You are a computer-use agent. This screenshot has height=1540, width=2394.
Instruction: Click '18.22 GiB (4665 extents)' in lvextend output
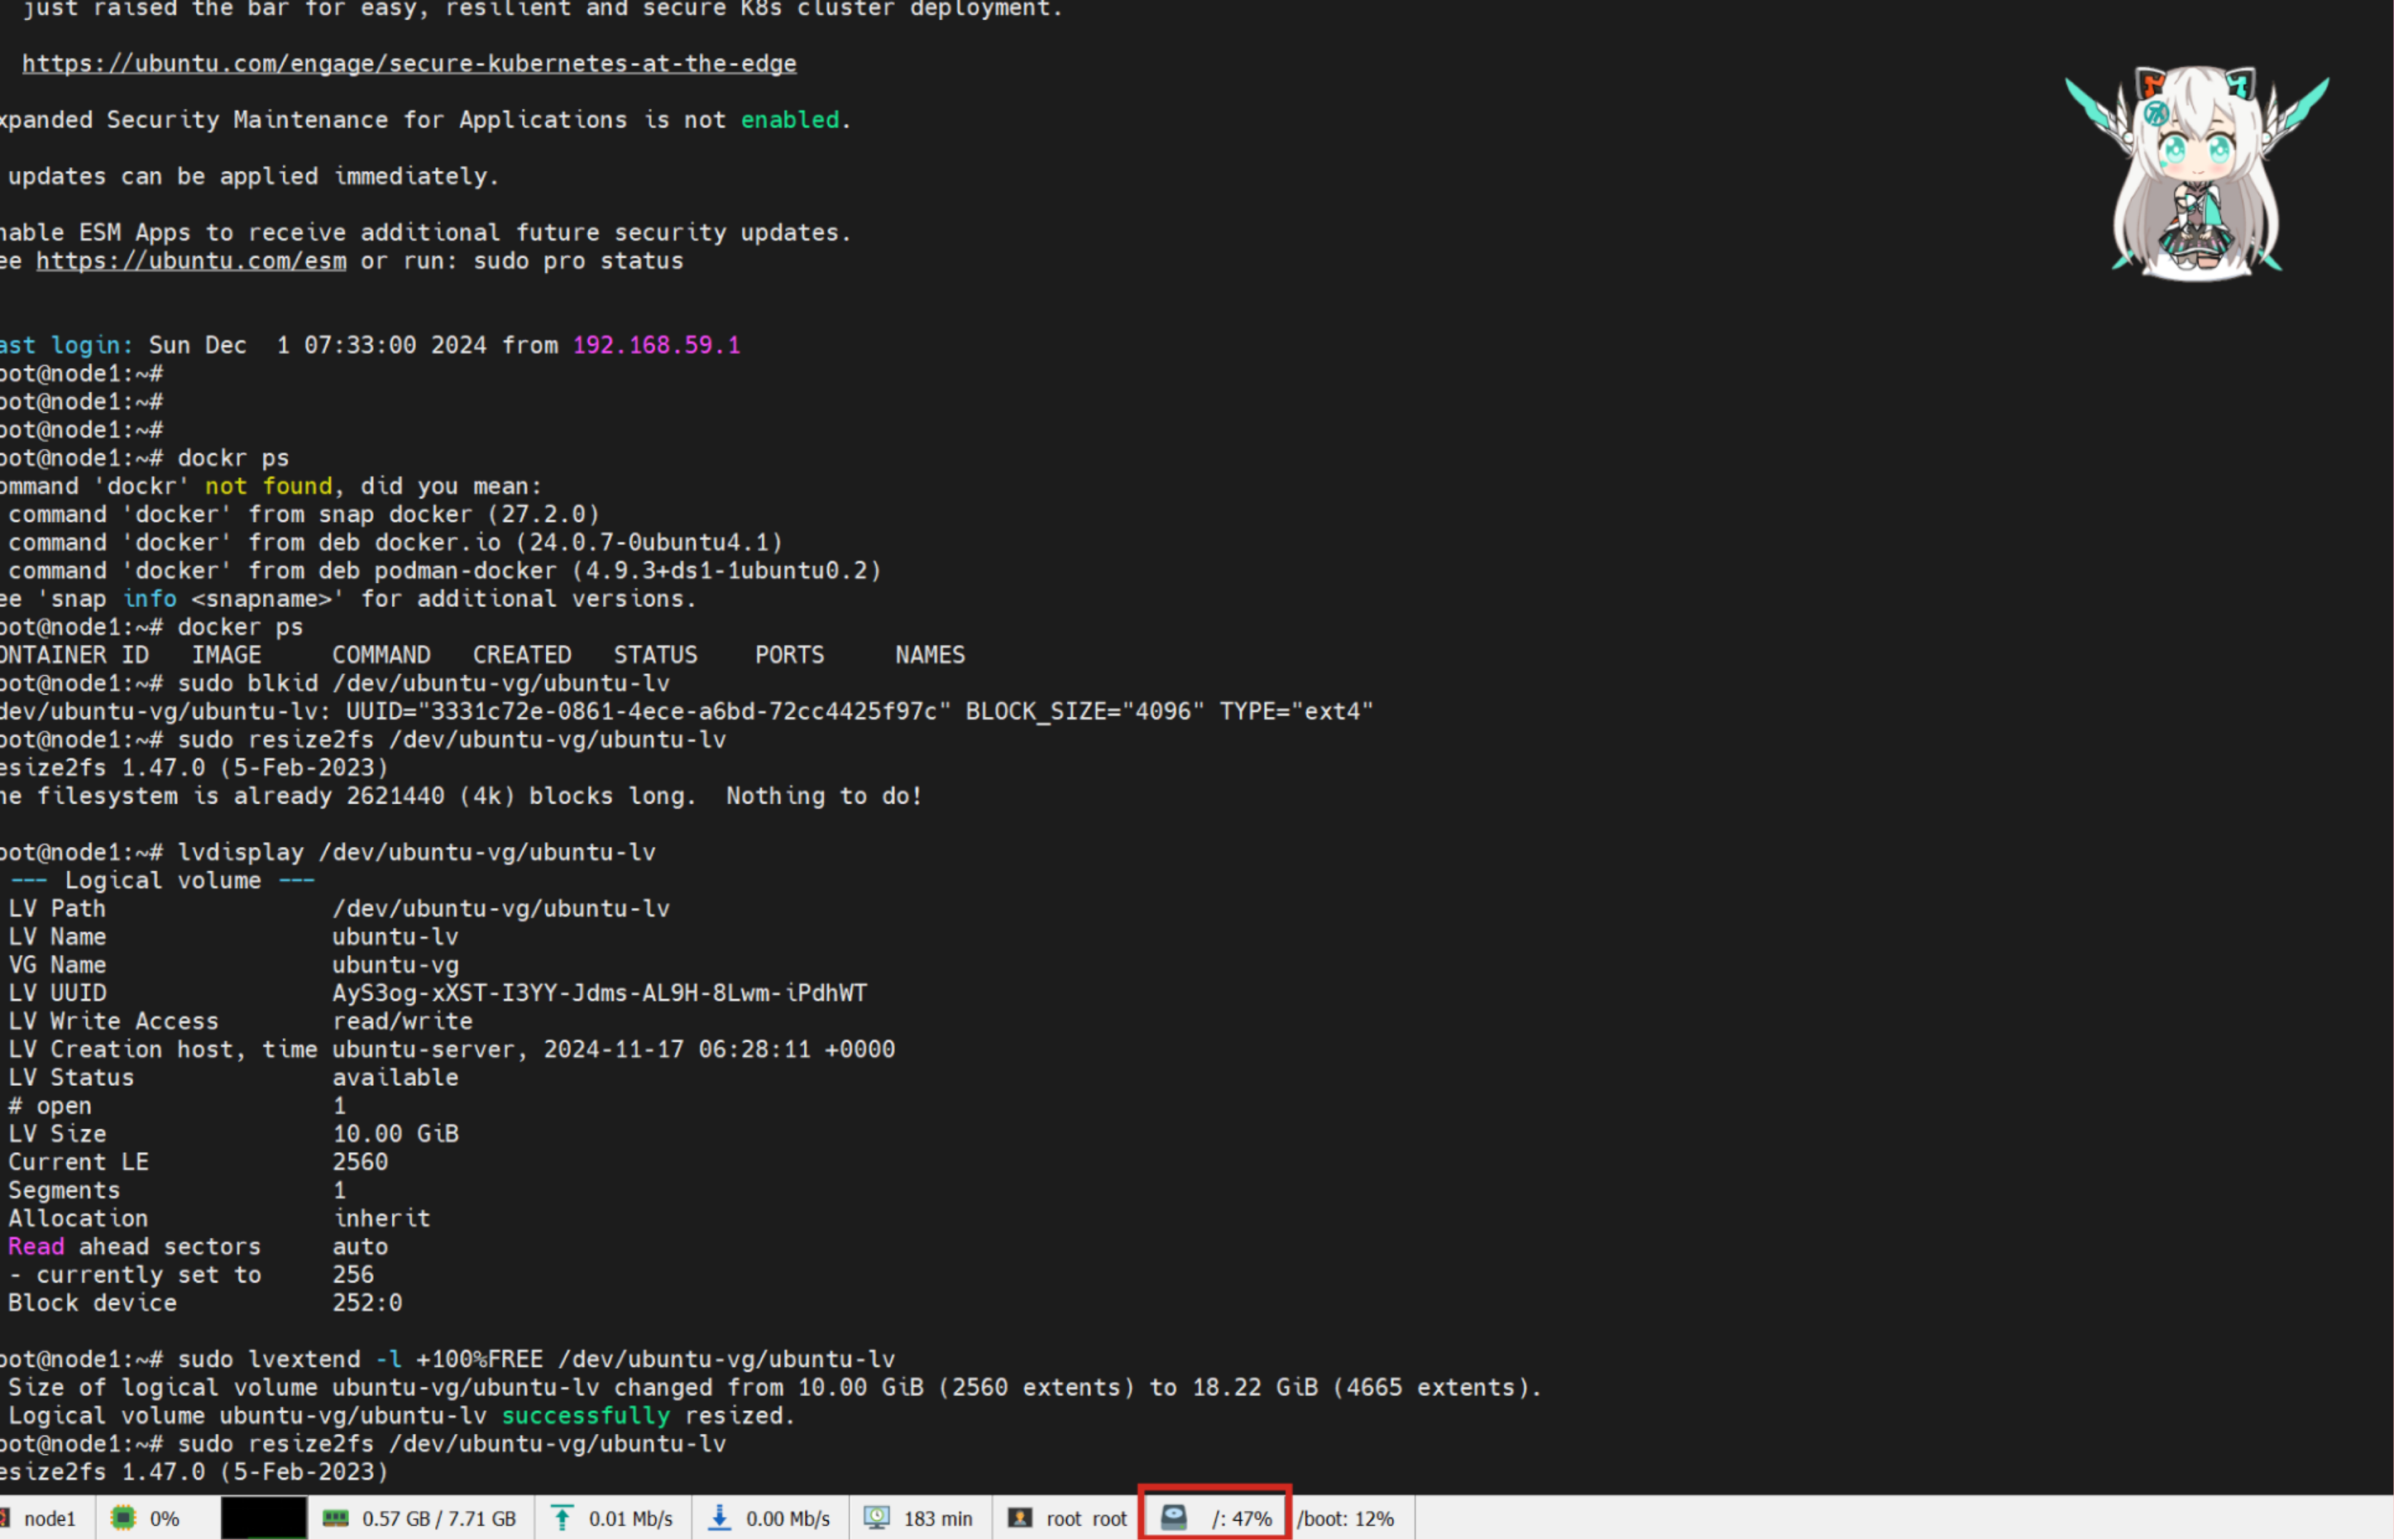(1362, 1387)
